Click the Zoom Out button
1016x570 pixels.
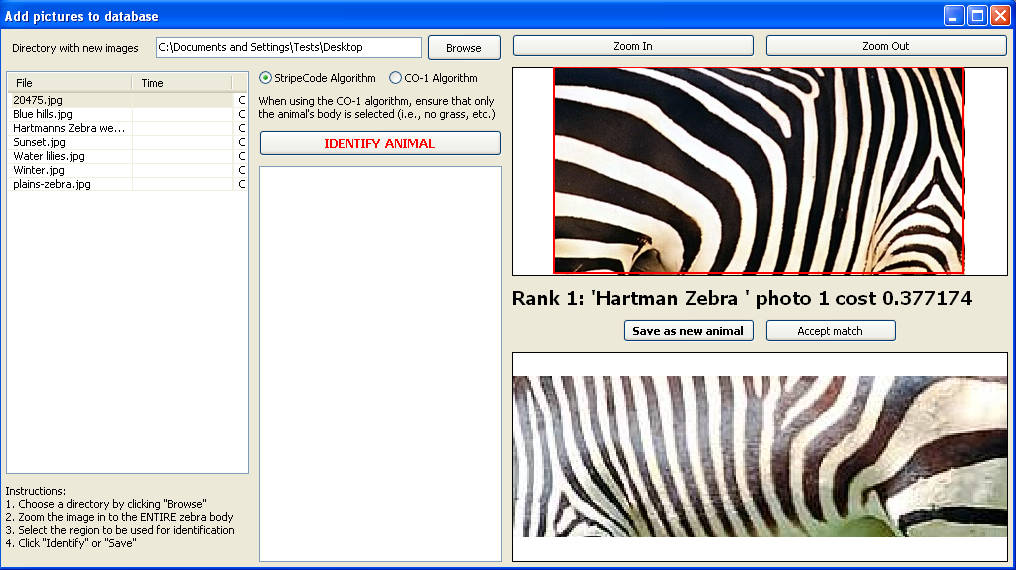click(886, 46)
